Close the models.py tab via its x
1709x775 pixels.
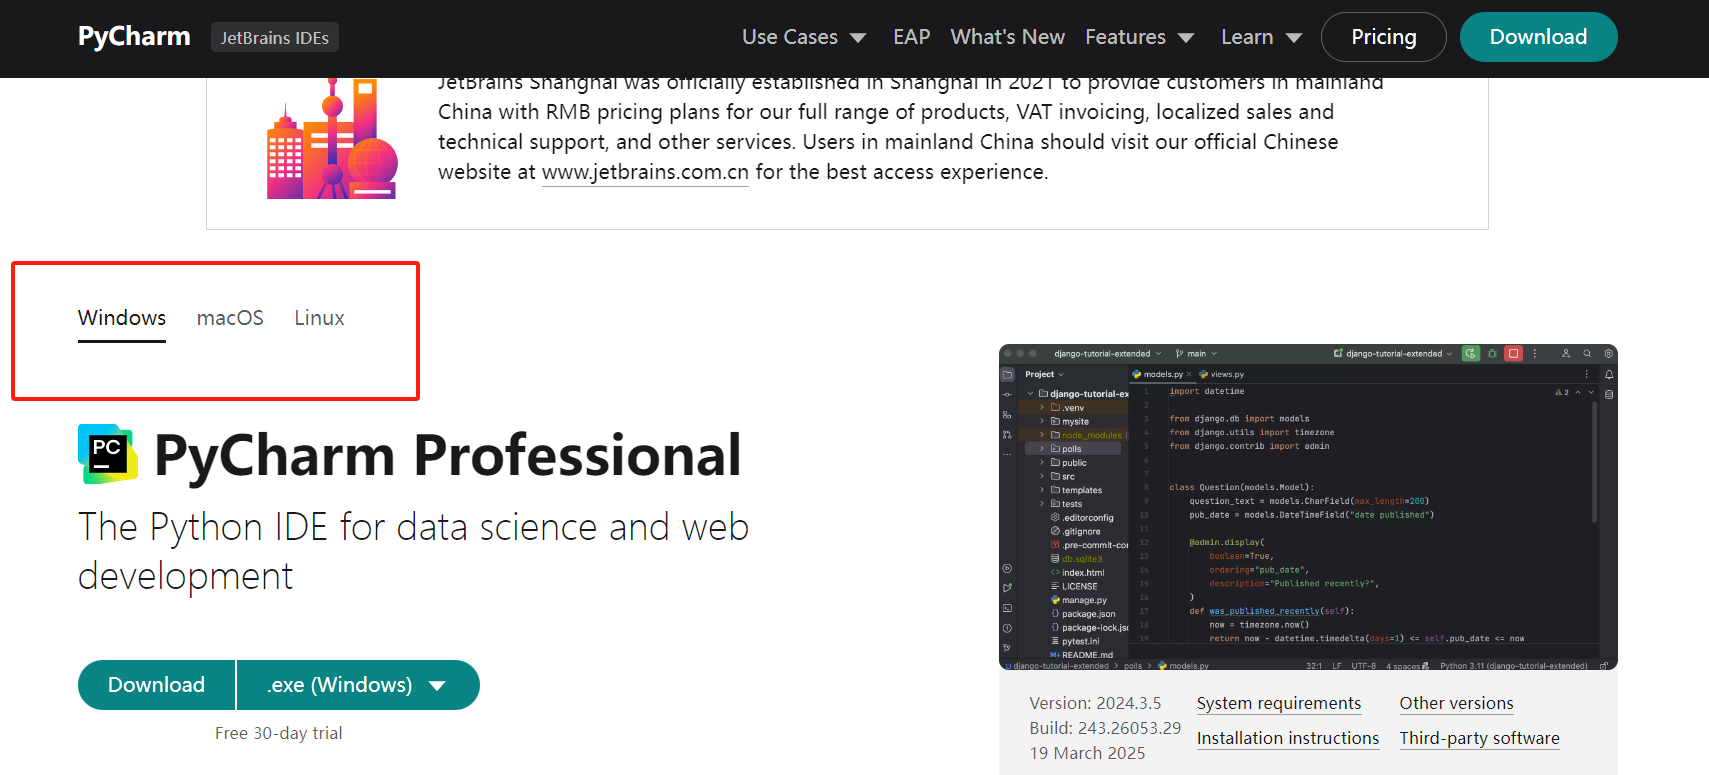[x=1189, y=374]
